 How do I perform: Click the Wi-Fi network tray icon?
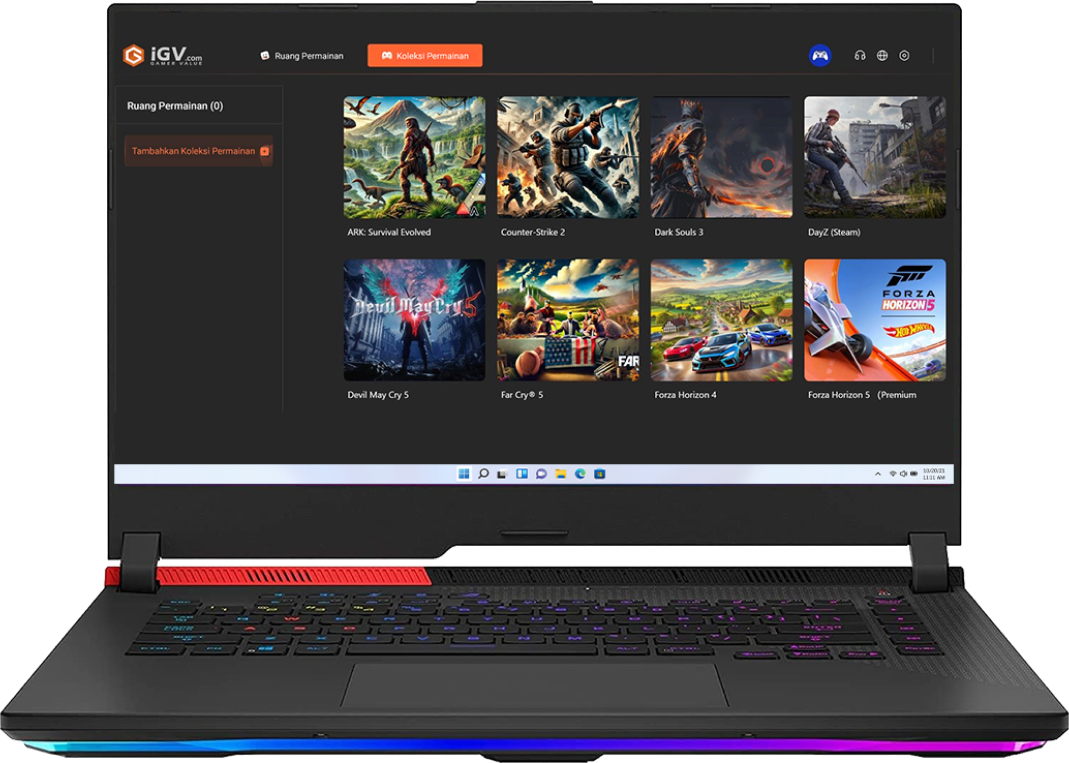[x=893, y=474]
